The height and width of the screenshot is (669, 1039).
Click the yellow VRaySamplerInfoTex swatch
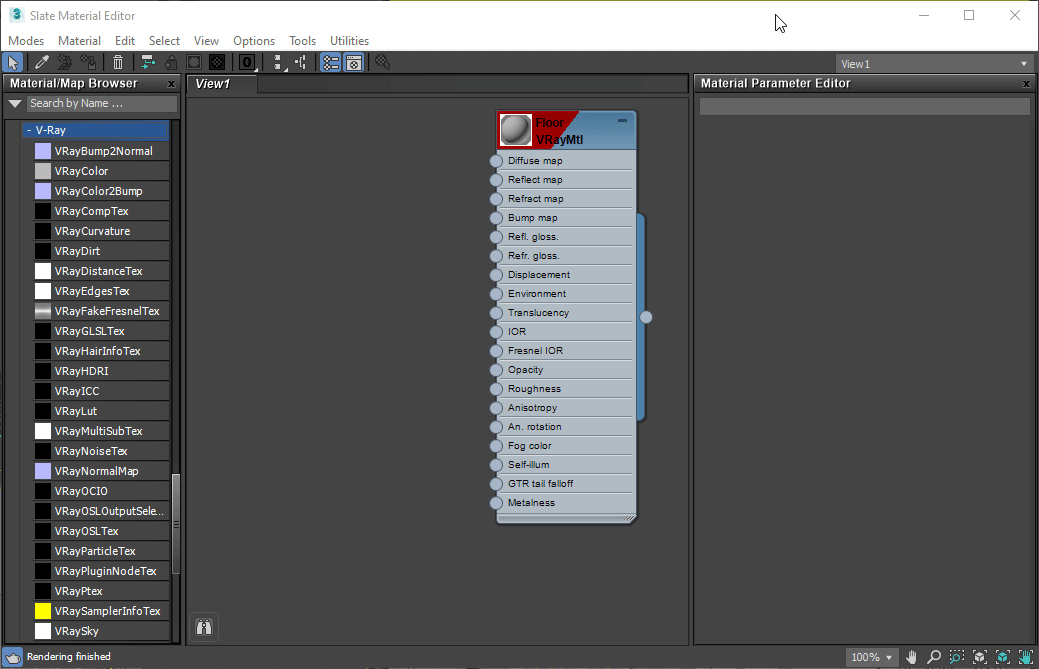tap(43, 611)
